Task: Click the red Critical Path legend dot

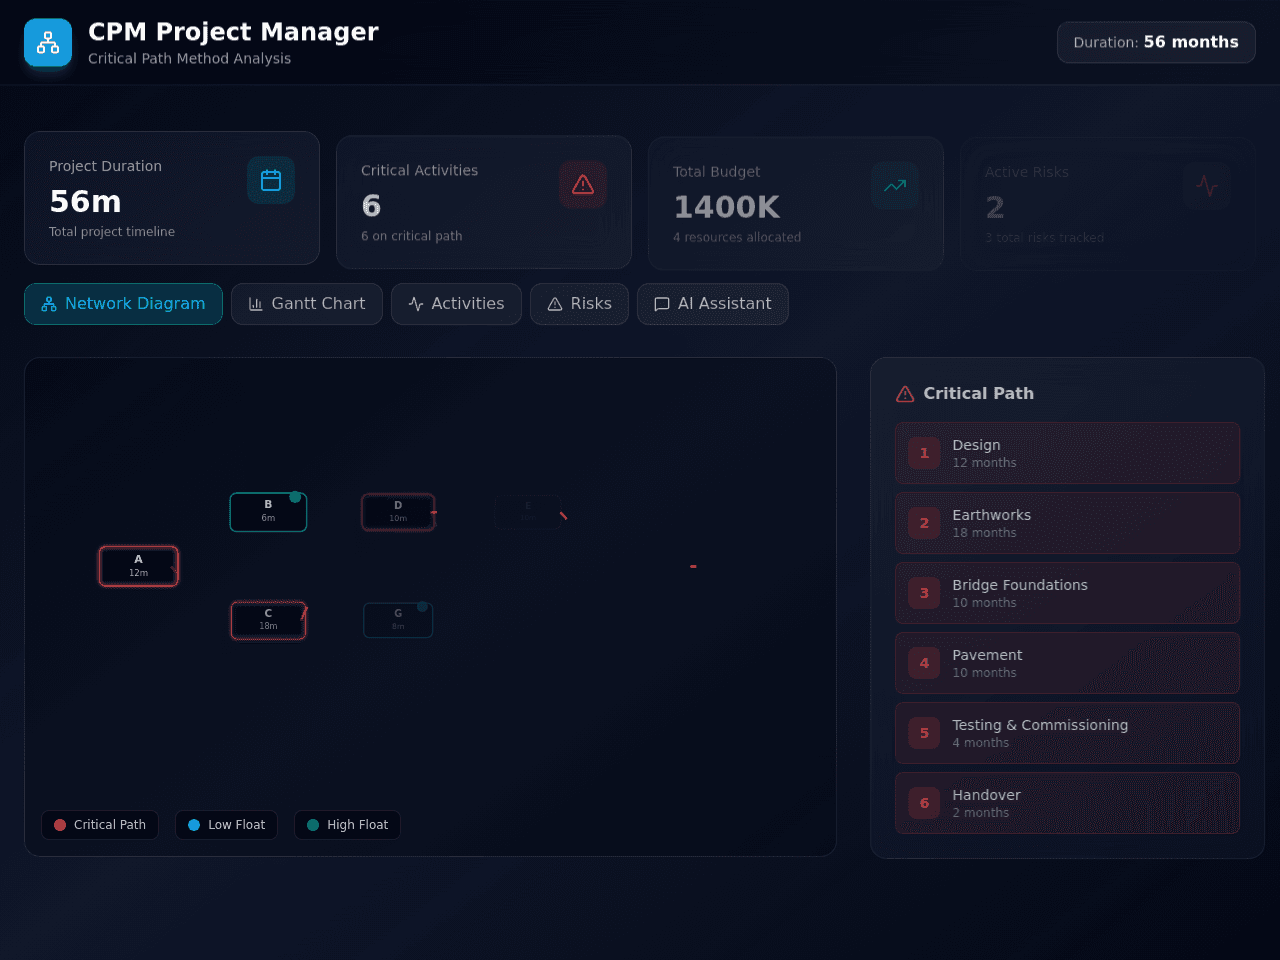Action: (60, 825)
